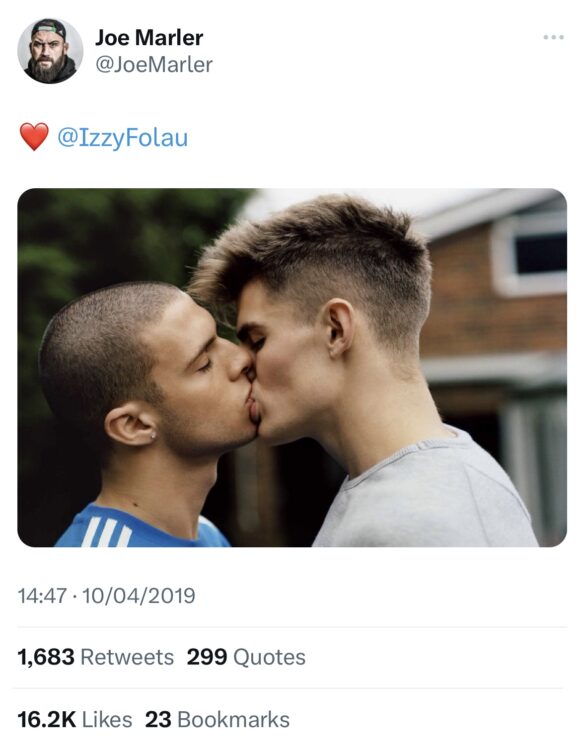The image size is (585, 748).
Task: Click the 299 quote count number
Action: click(x=207, y=657)
